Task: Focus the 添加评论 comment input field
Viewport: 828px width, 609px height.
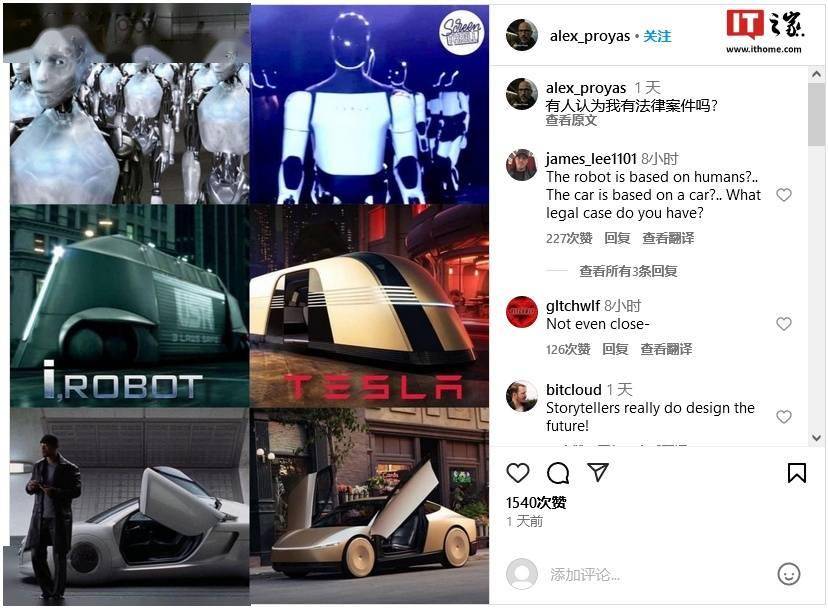Action: (655, 574)
